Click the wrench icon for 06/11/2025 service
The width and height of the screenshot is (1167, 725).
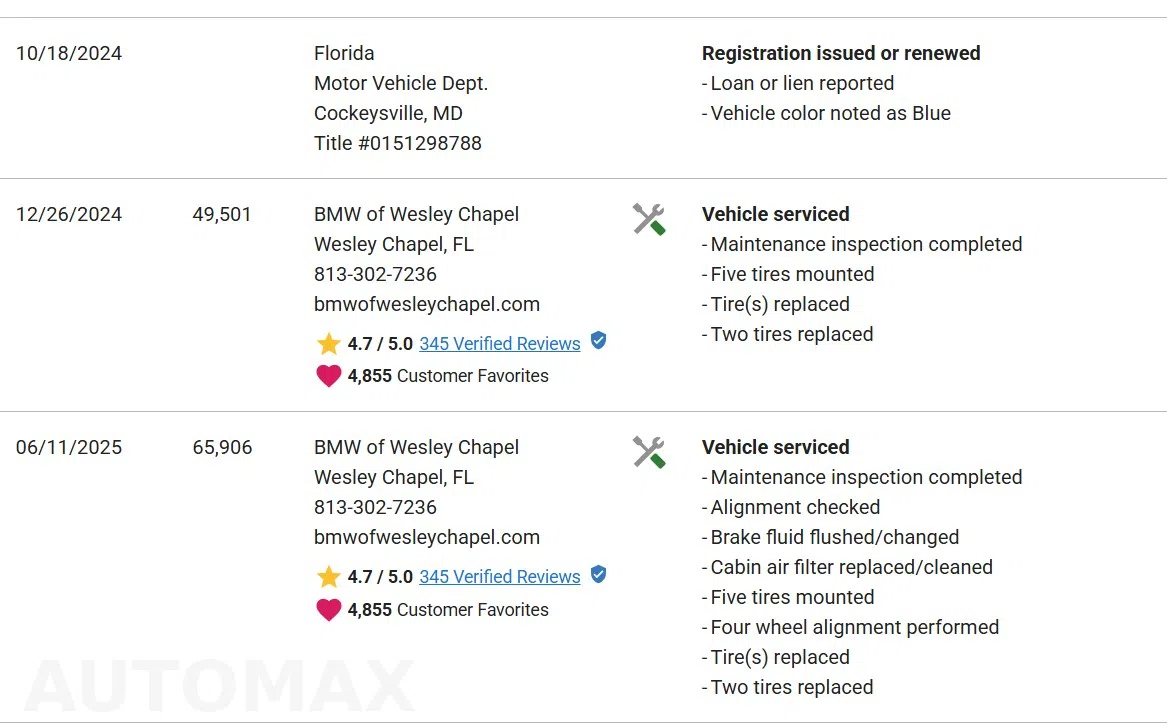click(649, 453)
